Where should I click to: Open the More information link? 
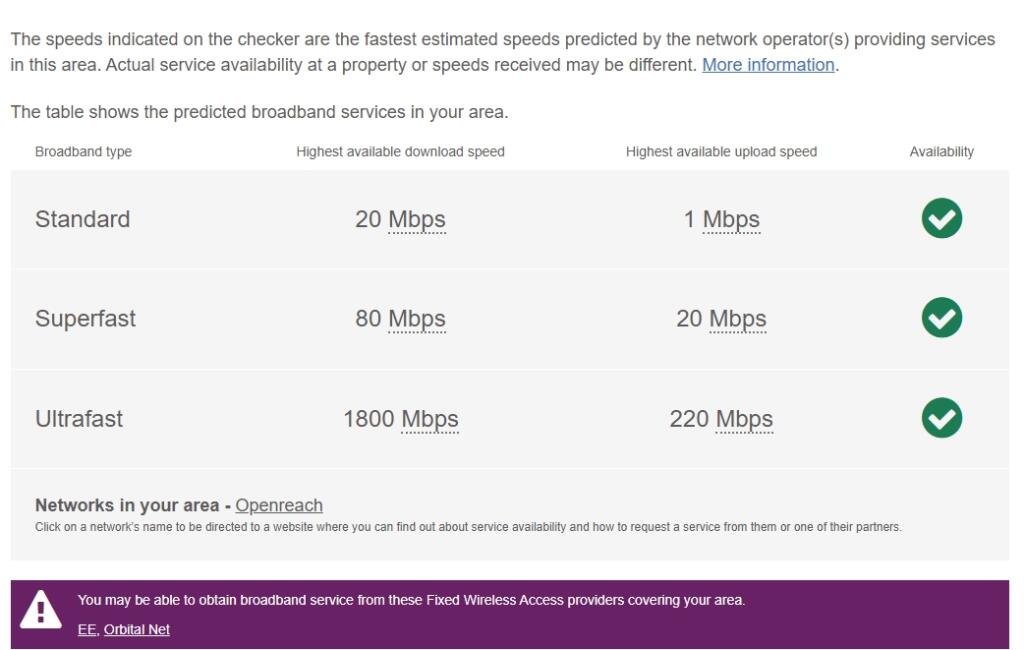[x=768, y=65]
